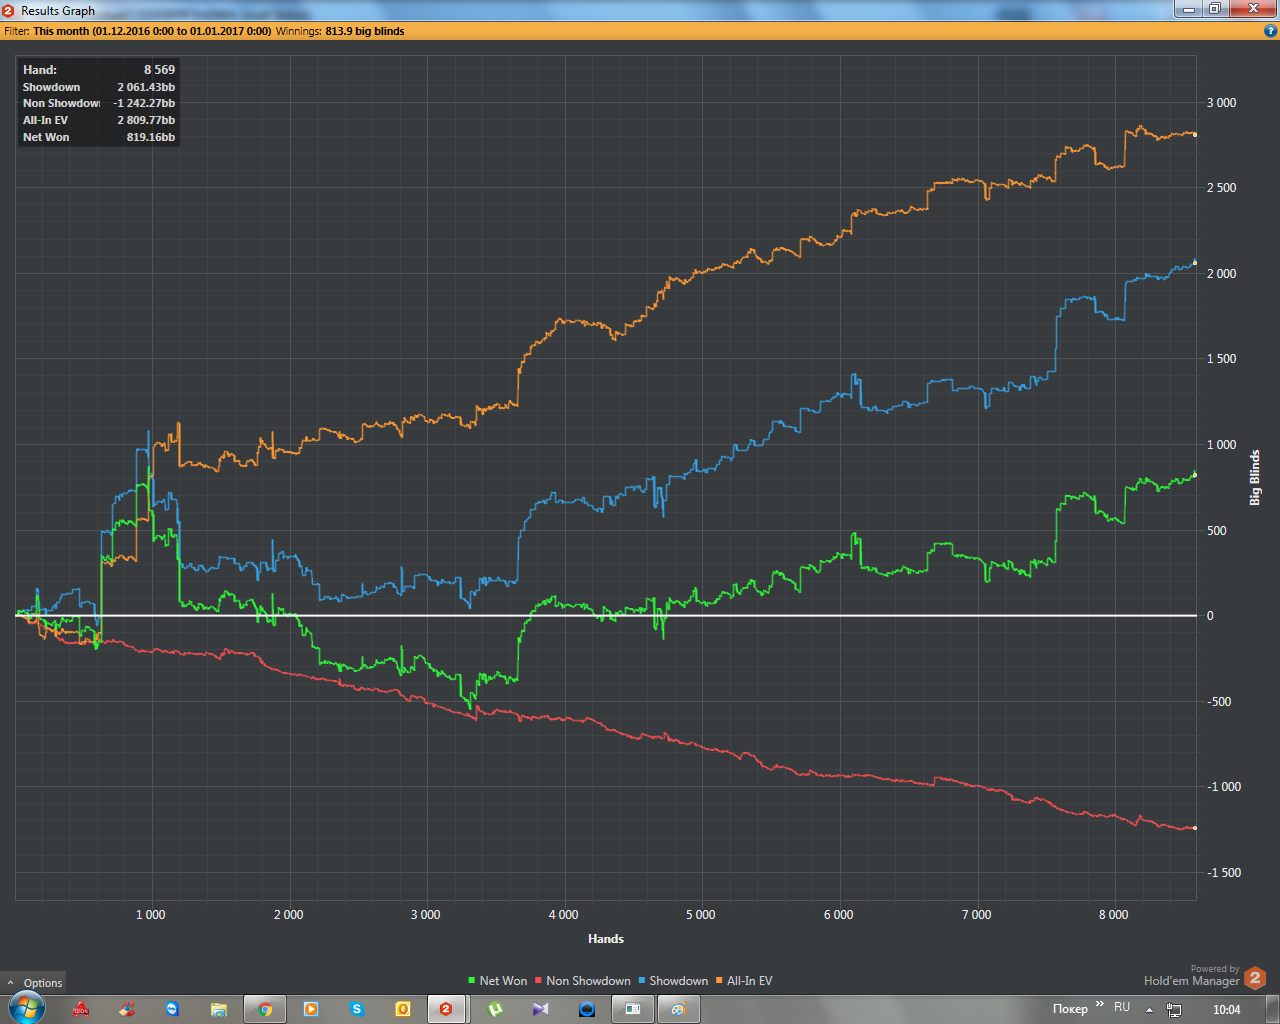
Task: Expand the taskbar toolbar chevron near Покер
Action: click(1100, 1004)
